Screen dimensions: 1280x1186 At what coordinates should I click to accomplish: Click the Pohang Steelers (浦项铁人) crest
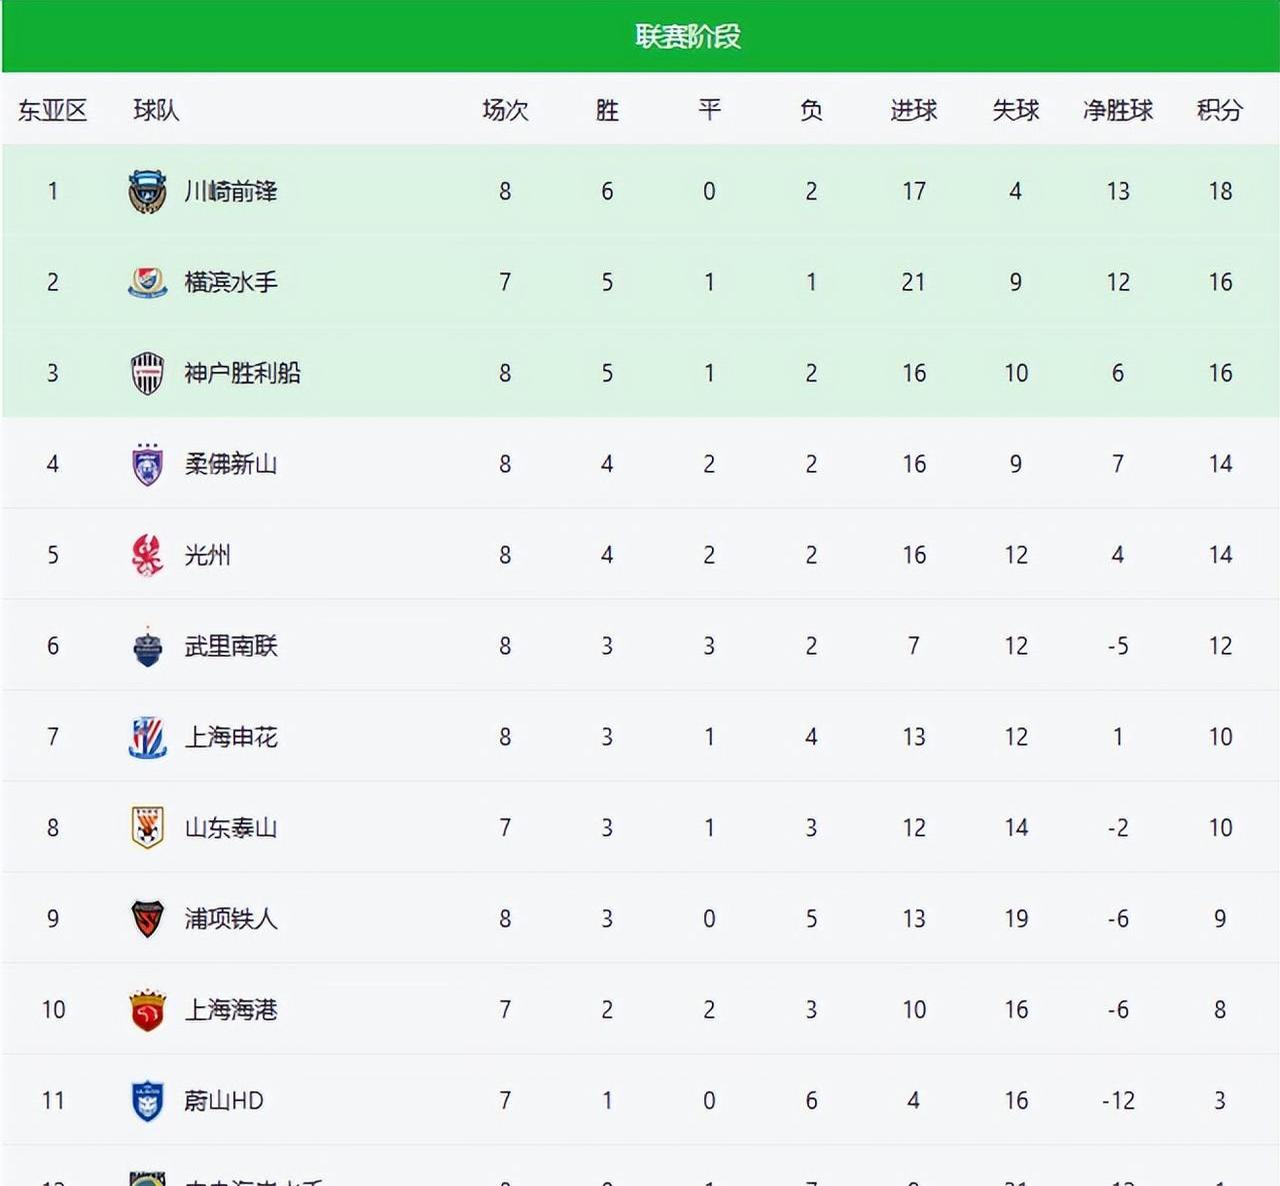click(x=147, y=919)
